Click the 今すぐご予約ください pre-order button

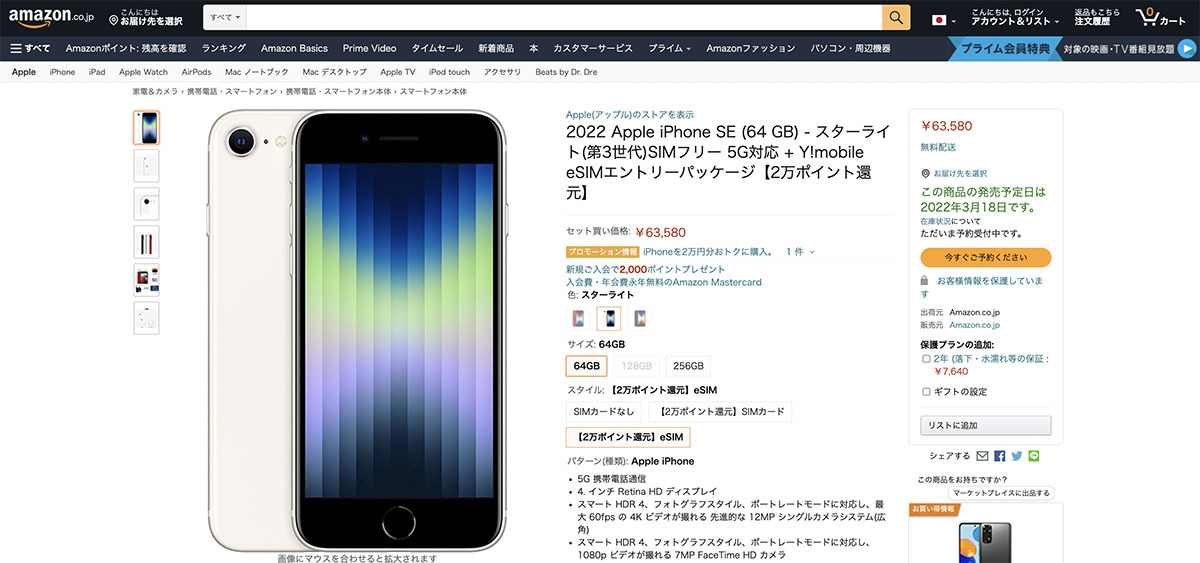pos(986,258)
